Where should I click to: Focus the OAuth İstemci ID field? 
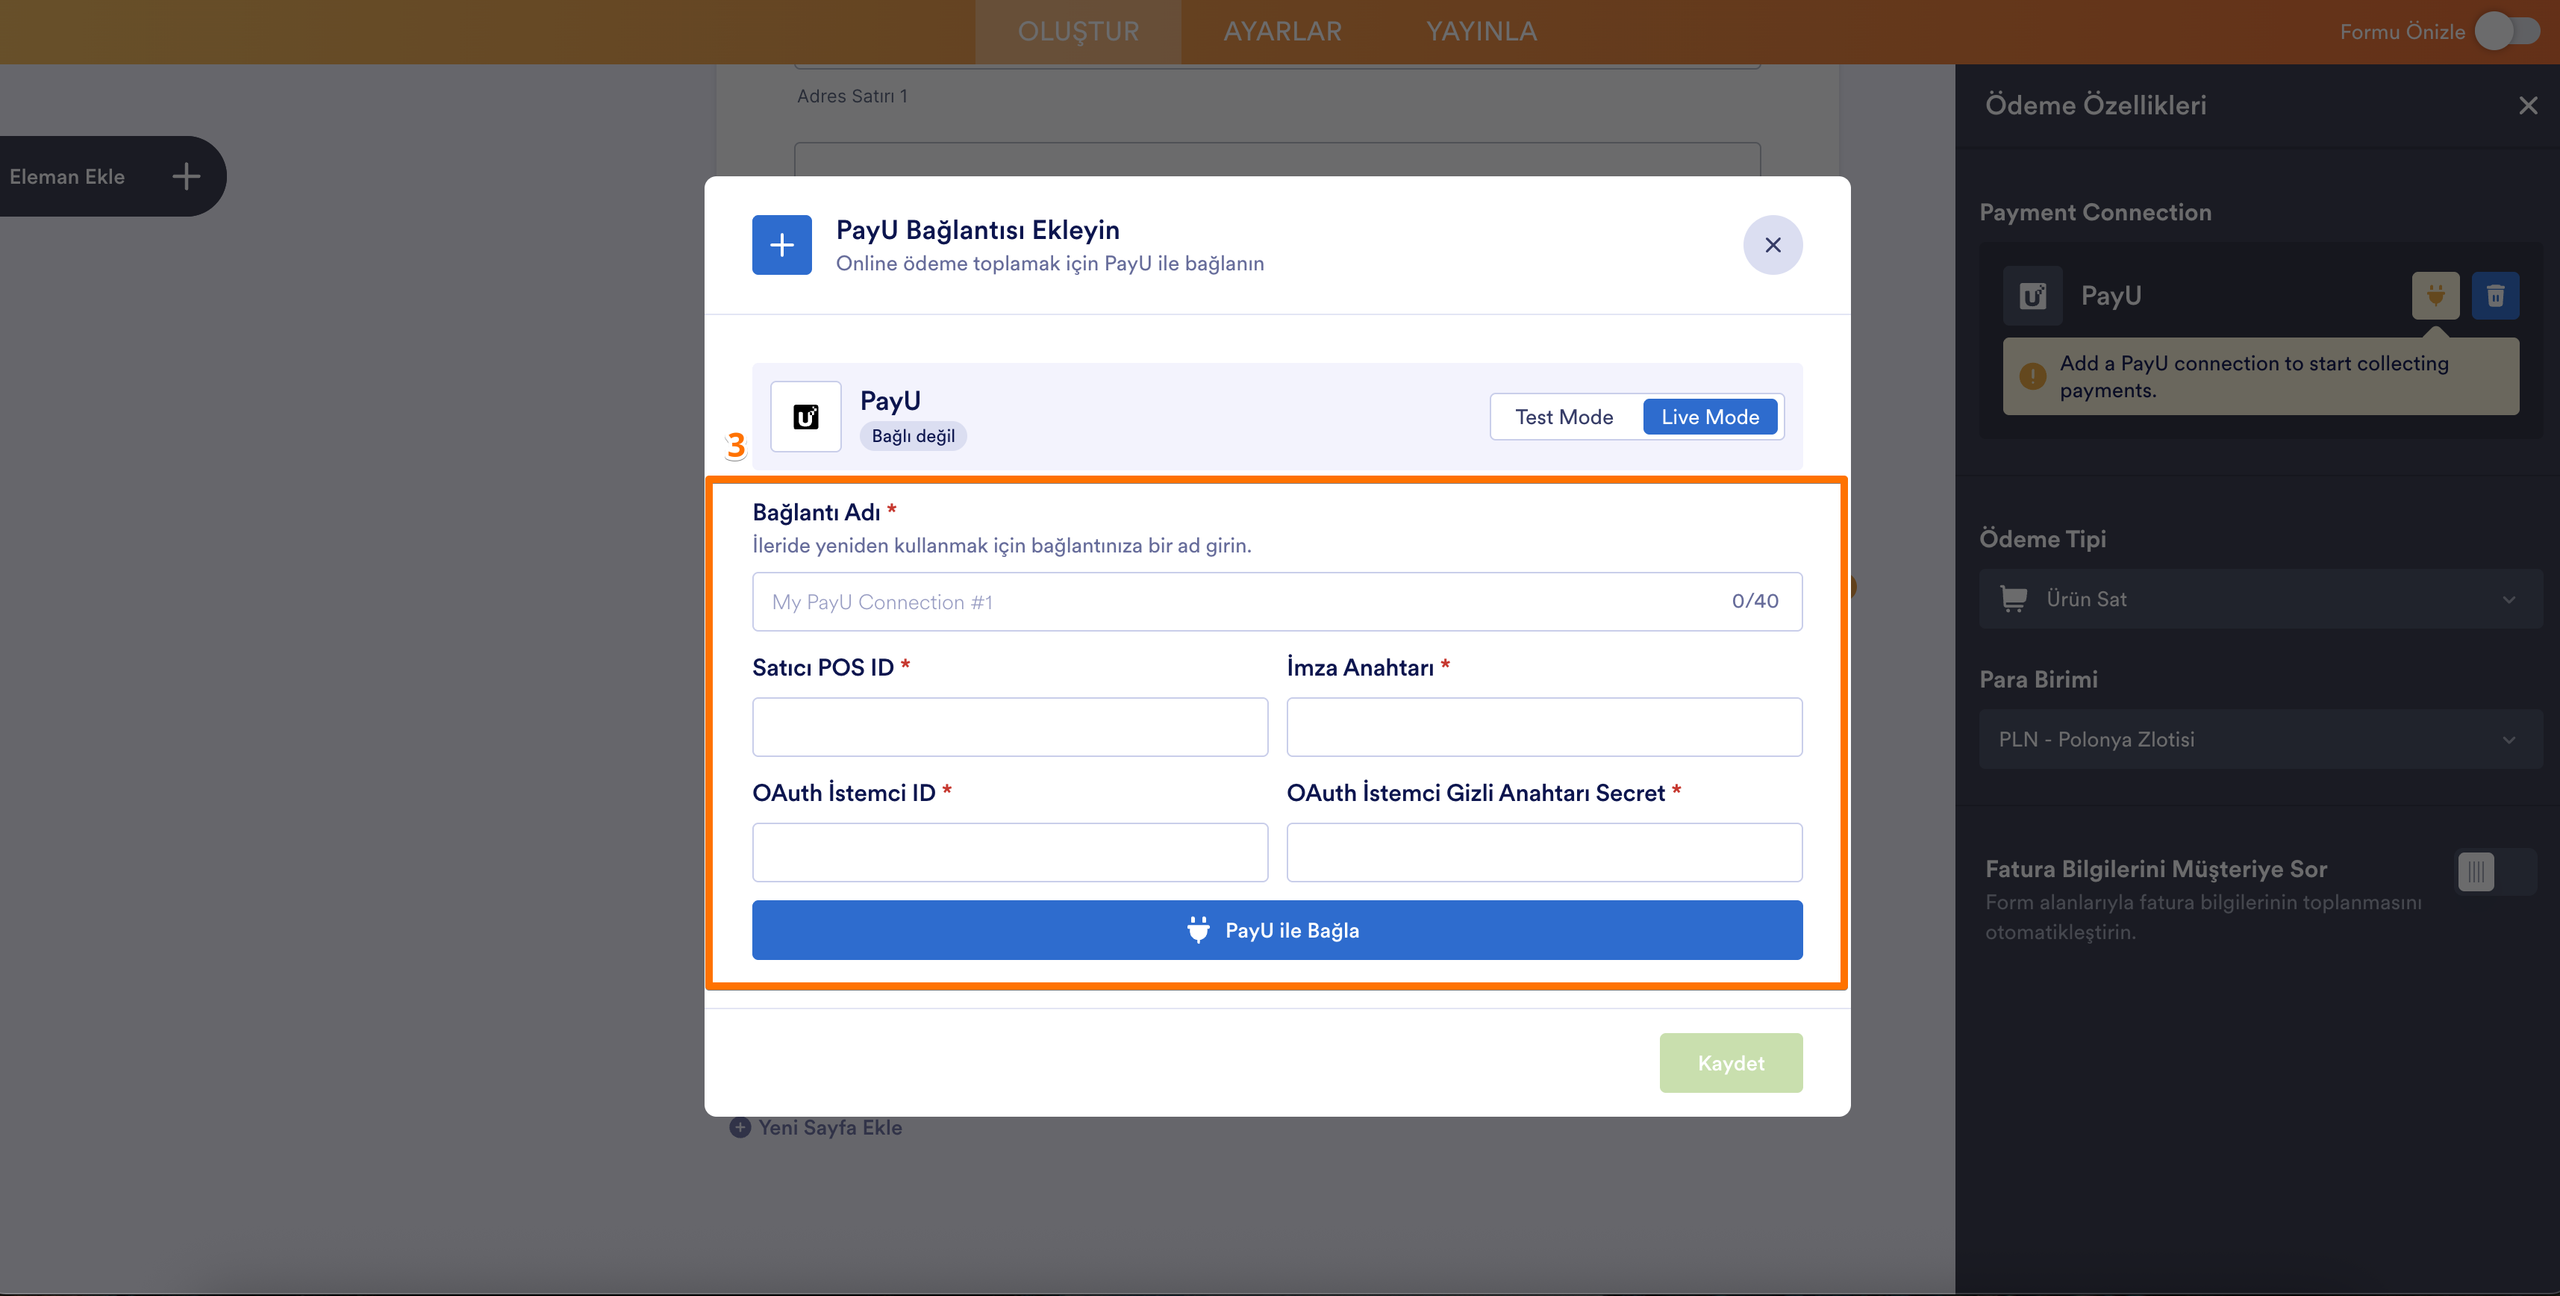1010,852
